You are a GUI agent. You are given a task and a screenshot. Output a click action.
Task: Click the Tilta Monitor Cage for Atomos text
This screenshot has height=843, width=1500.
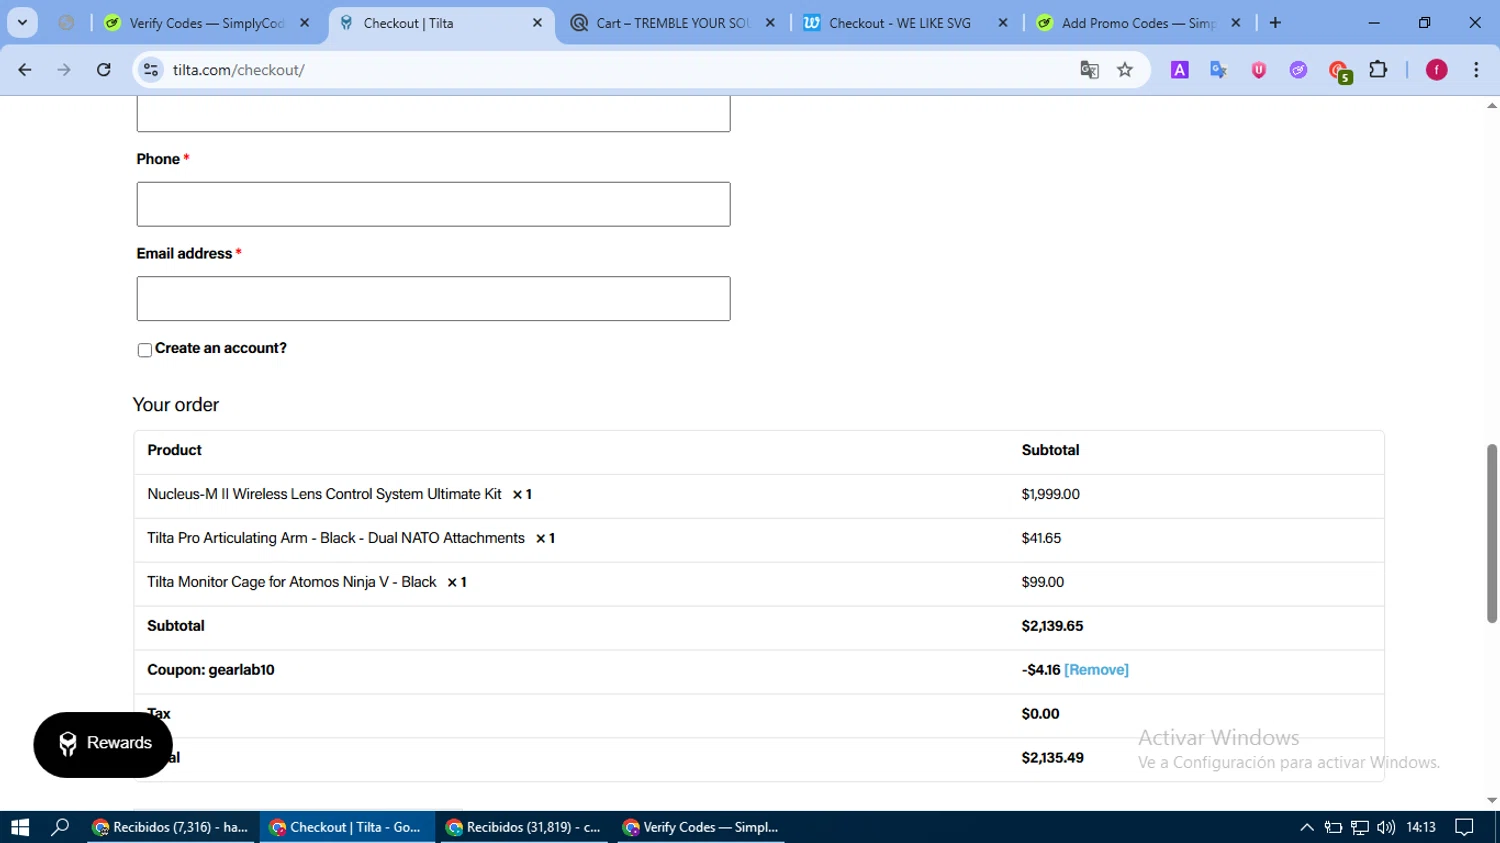click(292, 582)
